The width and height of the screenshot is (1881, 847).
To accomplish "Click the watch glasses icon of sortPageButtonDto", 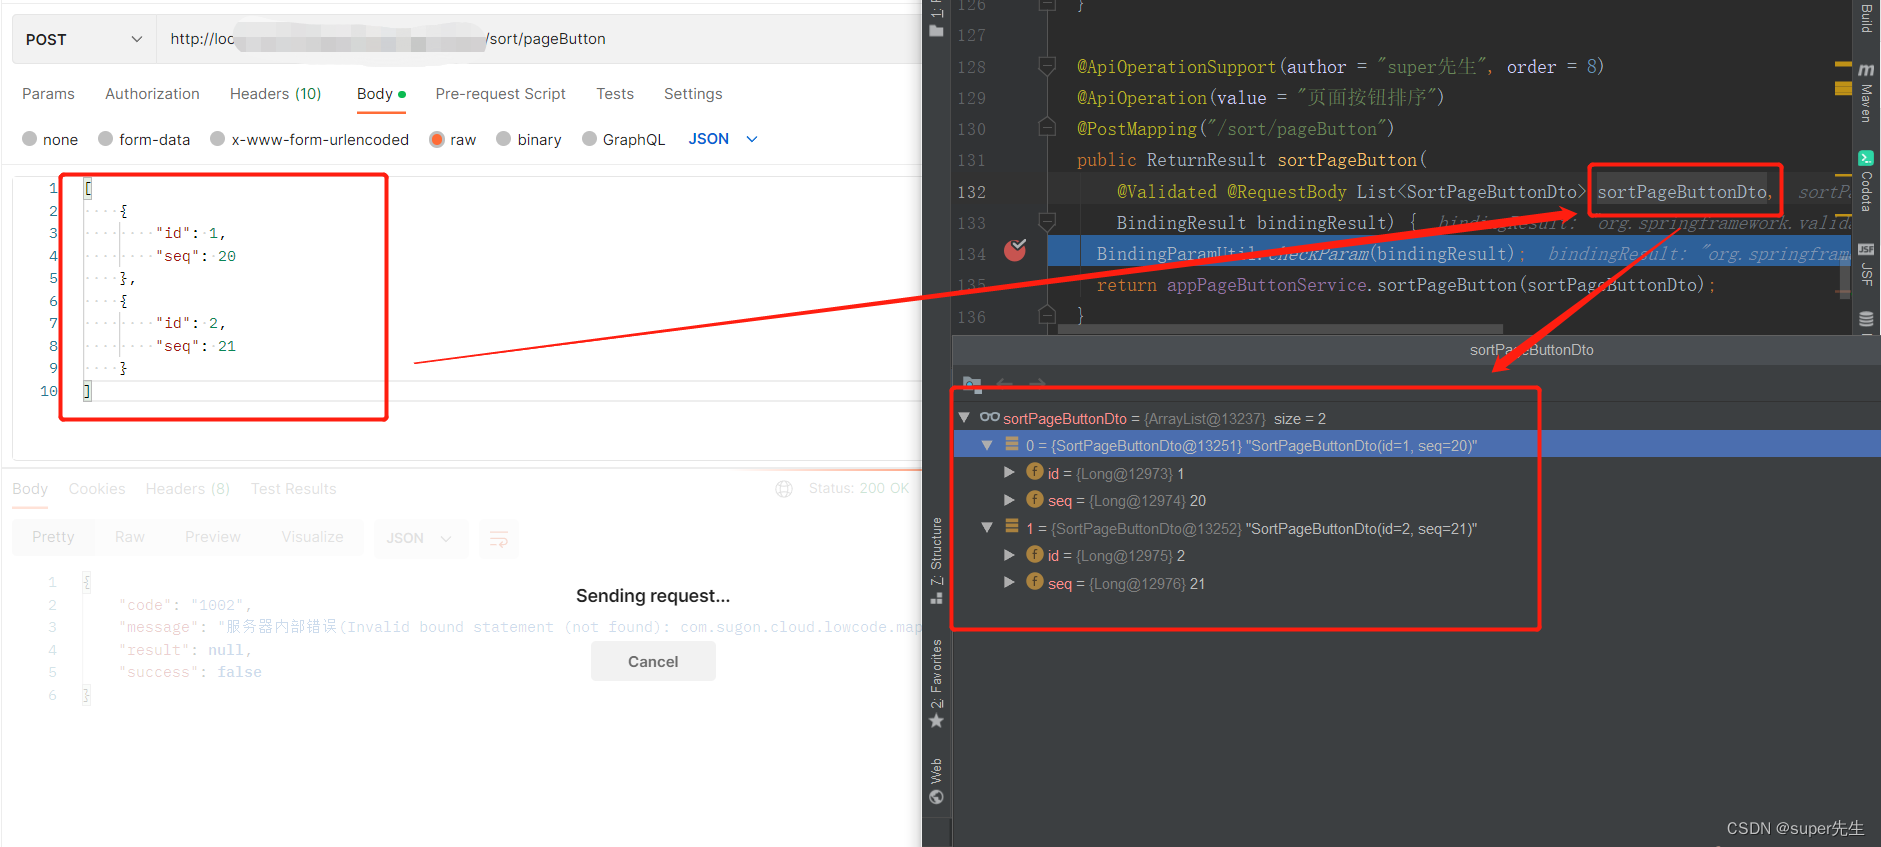I will pyautogui.click(x=989, y=418).
